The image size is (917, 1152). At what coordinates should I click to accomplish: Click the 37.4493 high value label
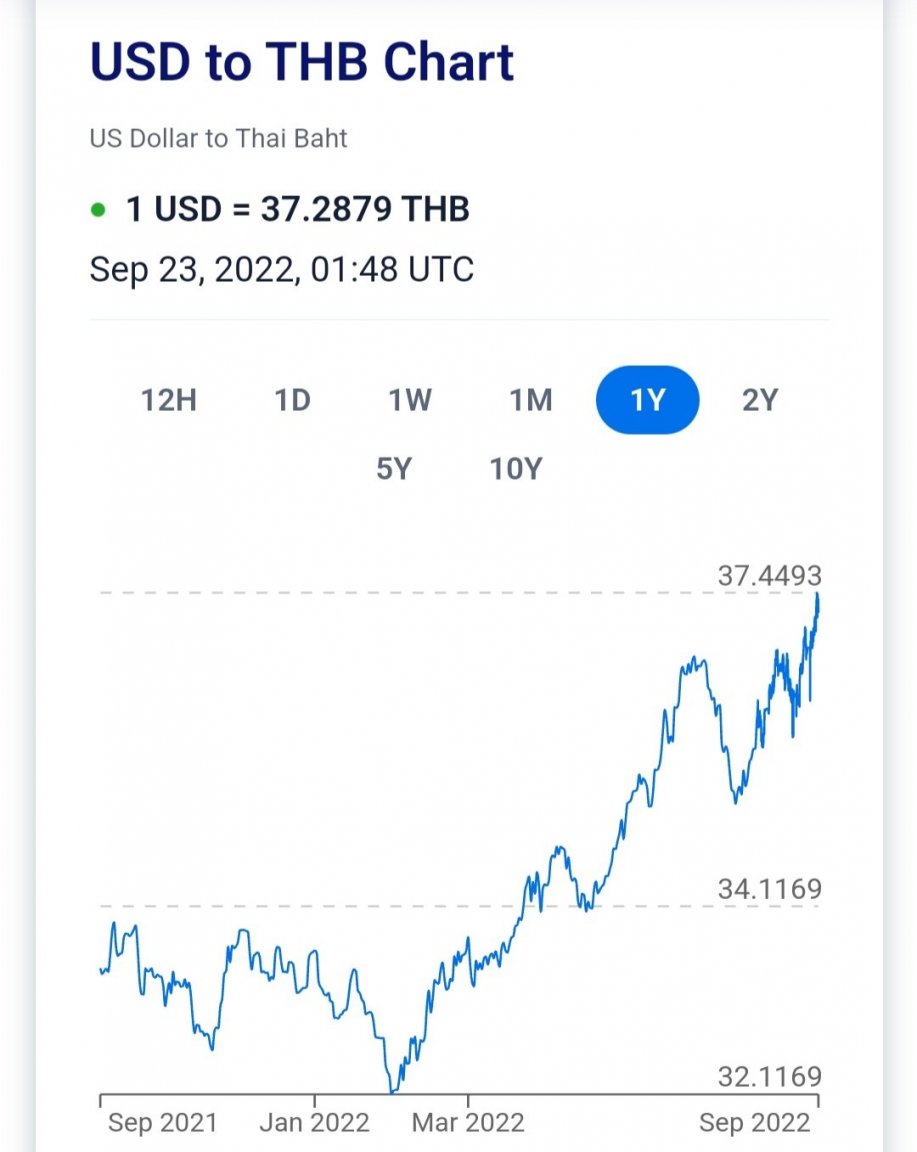[769, 575]
